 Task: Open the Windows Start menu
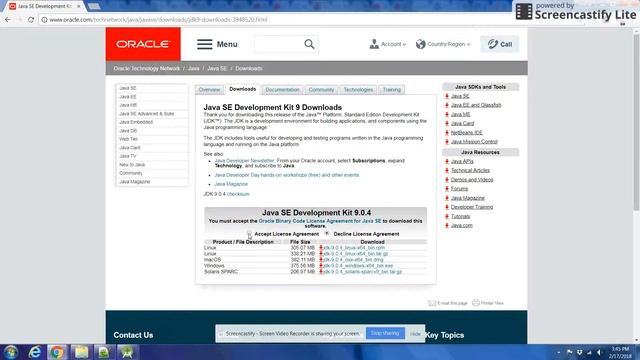pyautogui.click(x=11, y=352)
